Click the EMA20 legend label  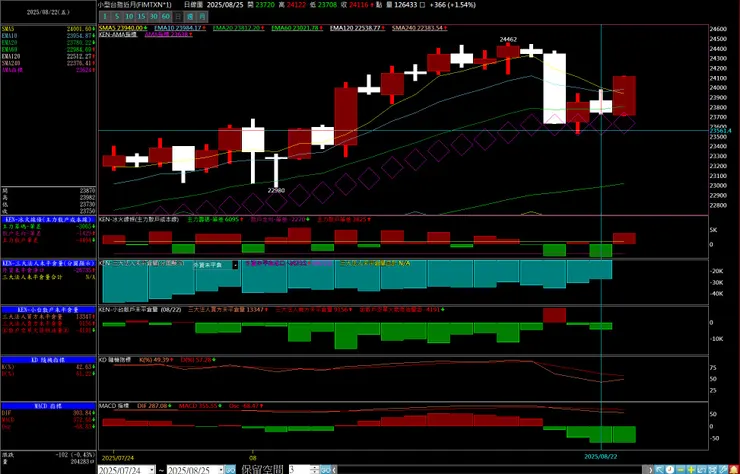[238, 28]
